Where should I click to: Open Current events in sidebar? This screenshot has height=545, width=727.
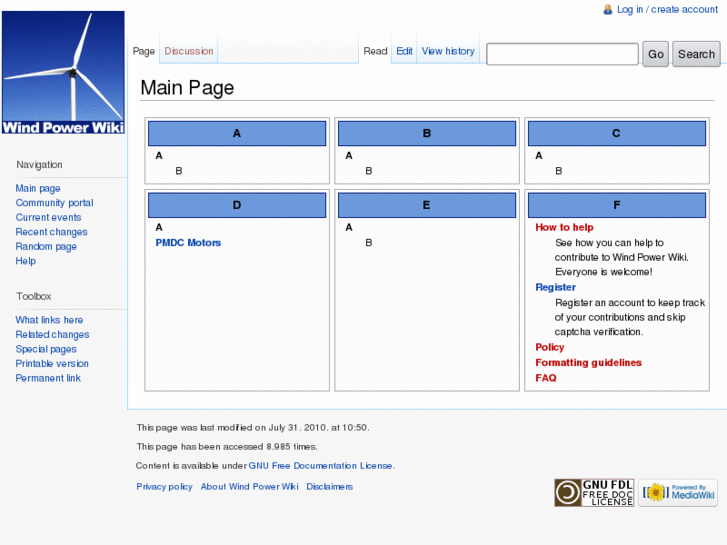click(x=48, y=217)
